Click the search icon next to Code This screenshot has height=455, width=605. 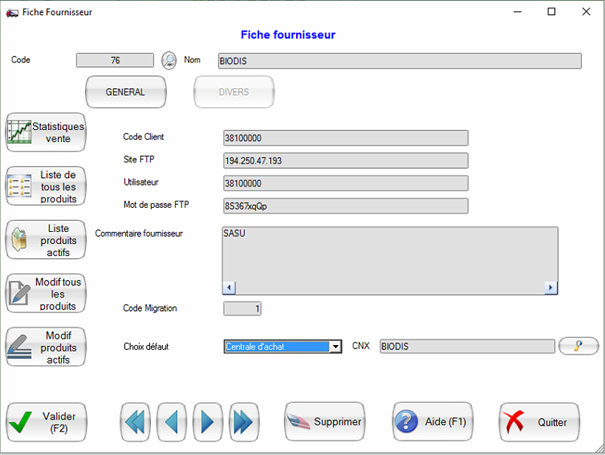pyautogui.click(x=169, y=60)
